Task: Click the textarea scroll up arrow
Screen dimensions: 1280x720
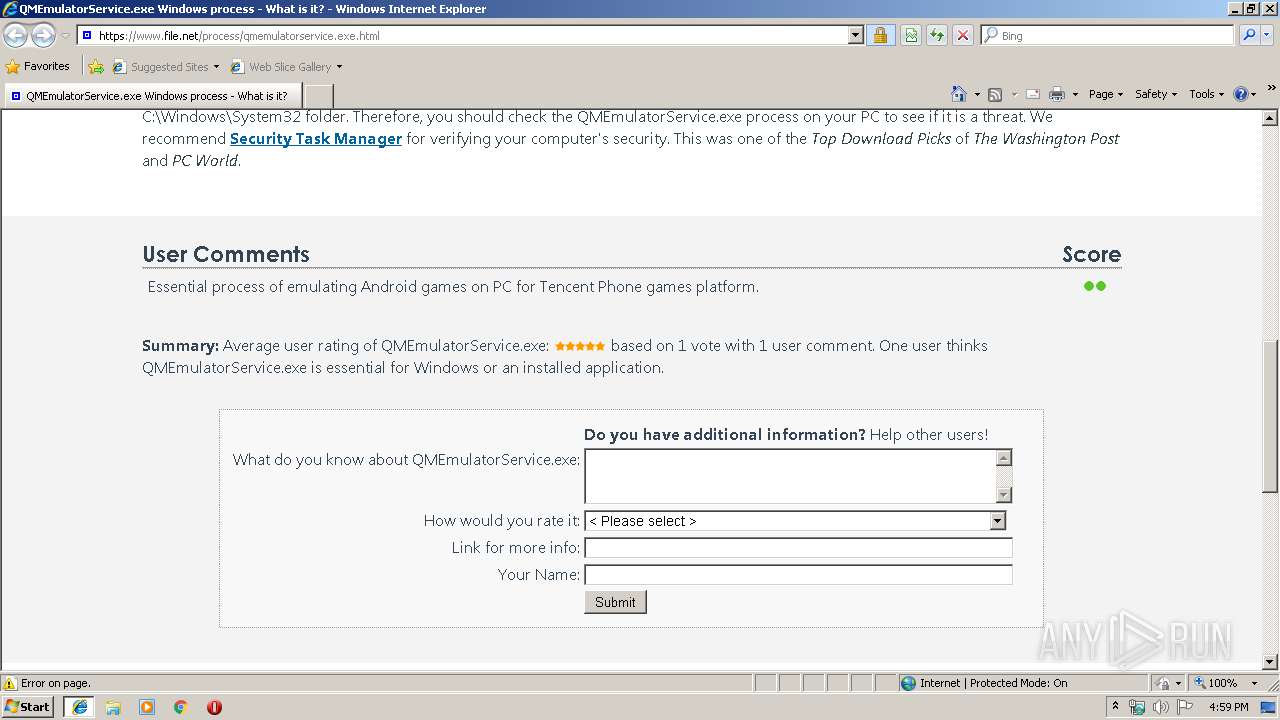Action: (1004, 457)
